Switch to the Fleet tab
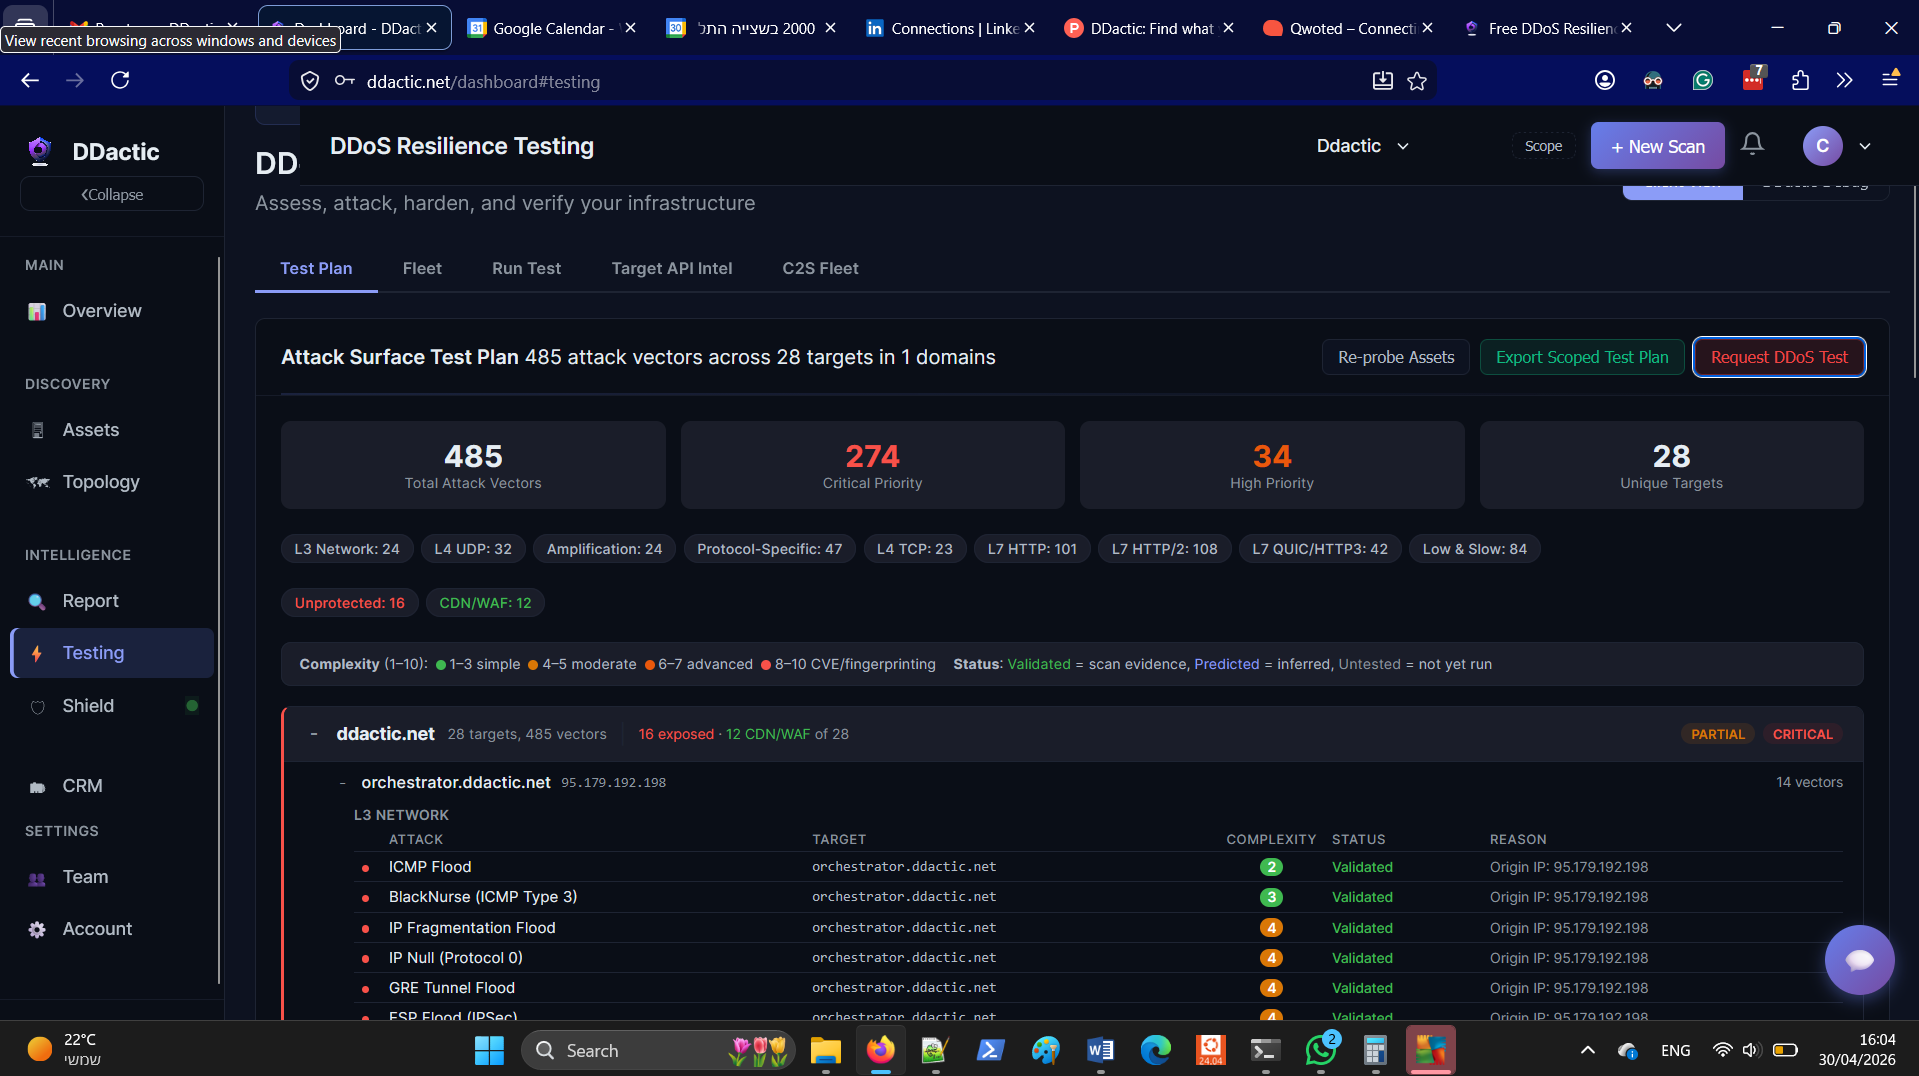Image resolution: width=1919 pixels, height=1076 pixels. [x=422, y=268]
